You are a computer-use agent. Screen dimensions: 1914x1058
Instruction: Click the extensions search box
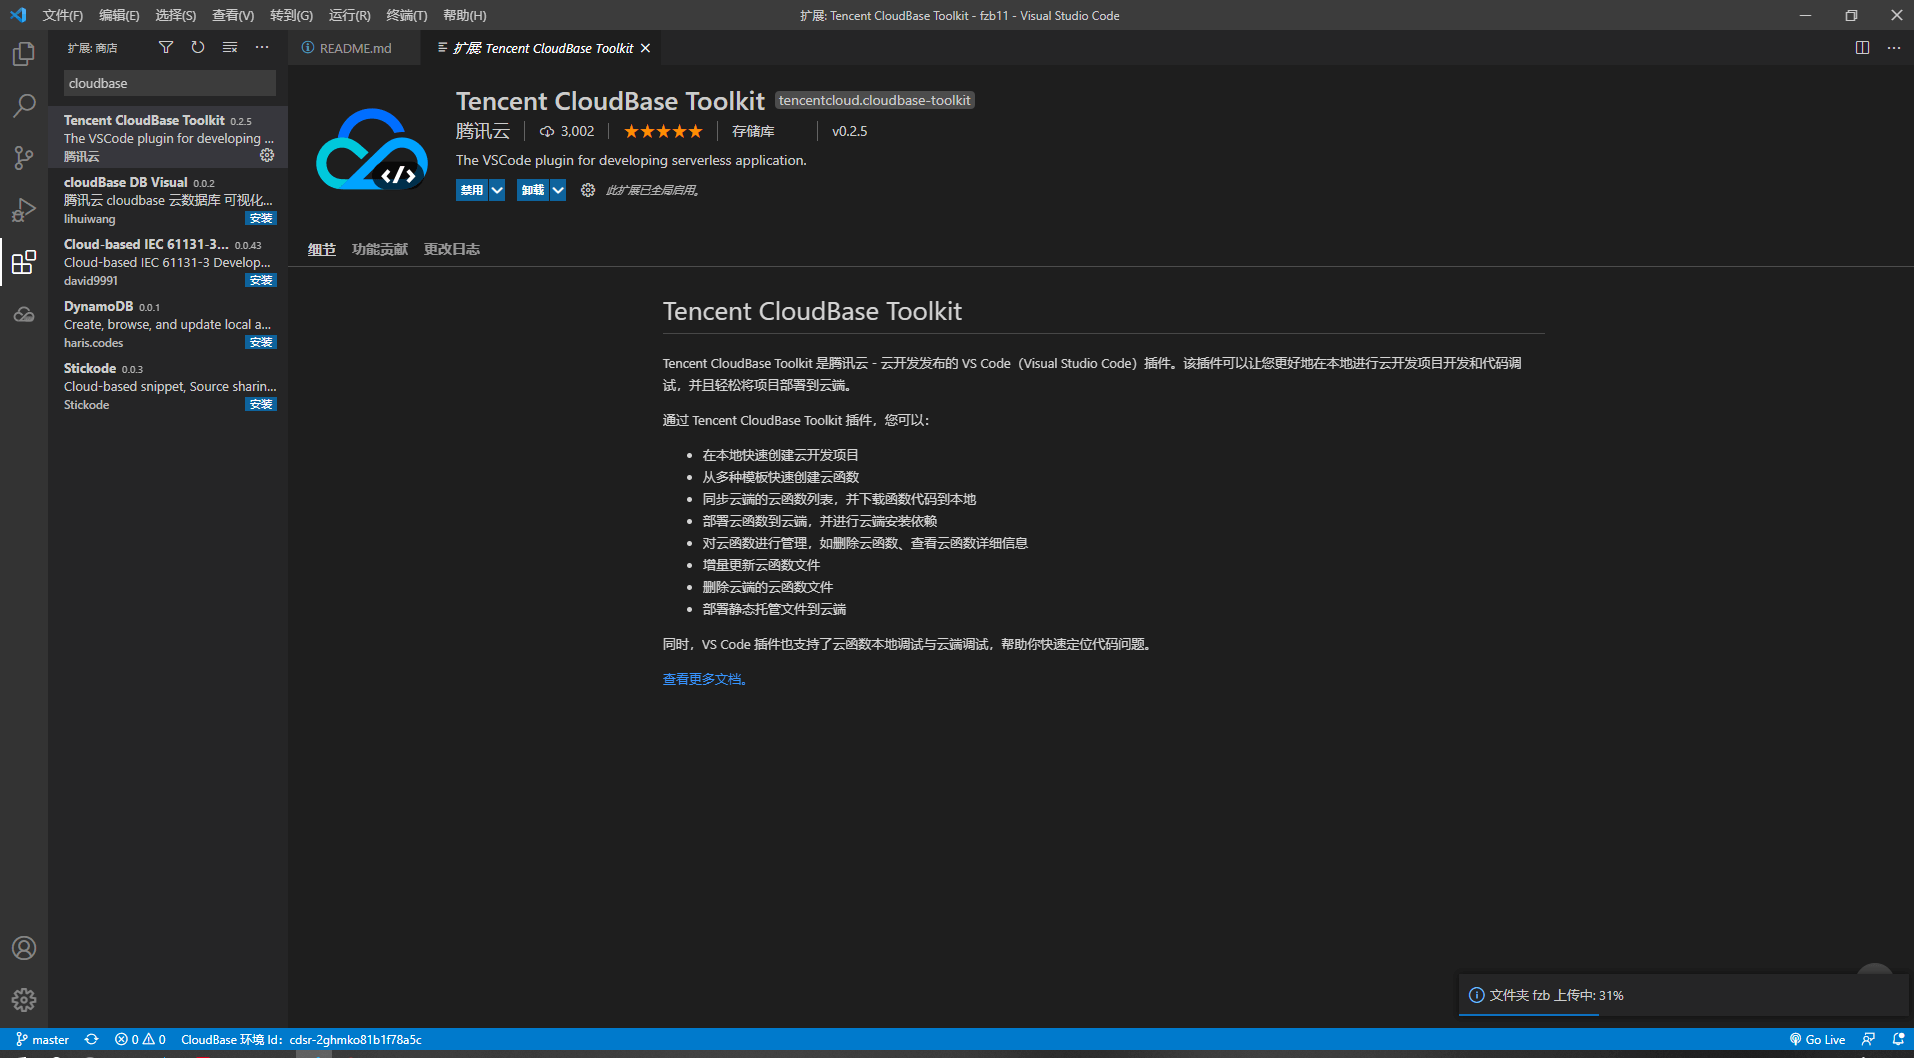[x=169, y=83]
